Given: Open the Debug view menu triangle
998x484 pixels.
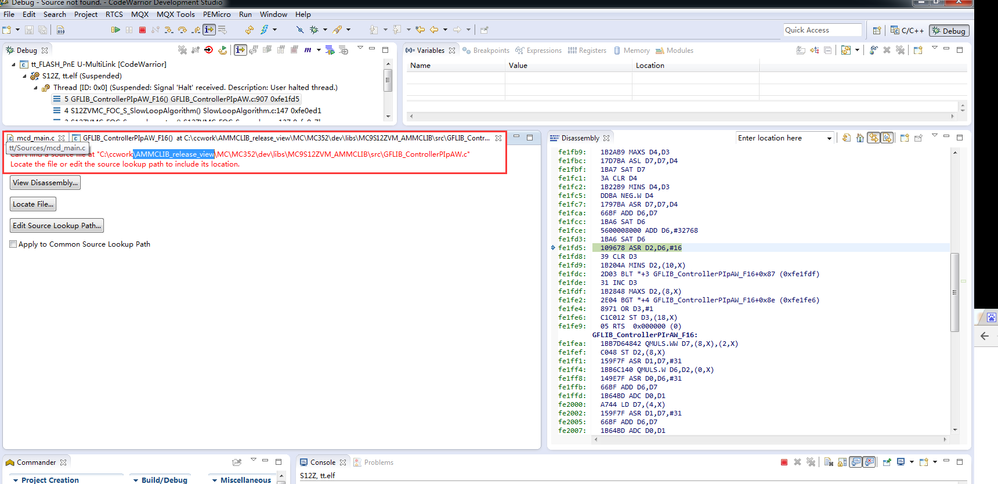Looking at the screenshot, I should click(360, 48).
